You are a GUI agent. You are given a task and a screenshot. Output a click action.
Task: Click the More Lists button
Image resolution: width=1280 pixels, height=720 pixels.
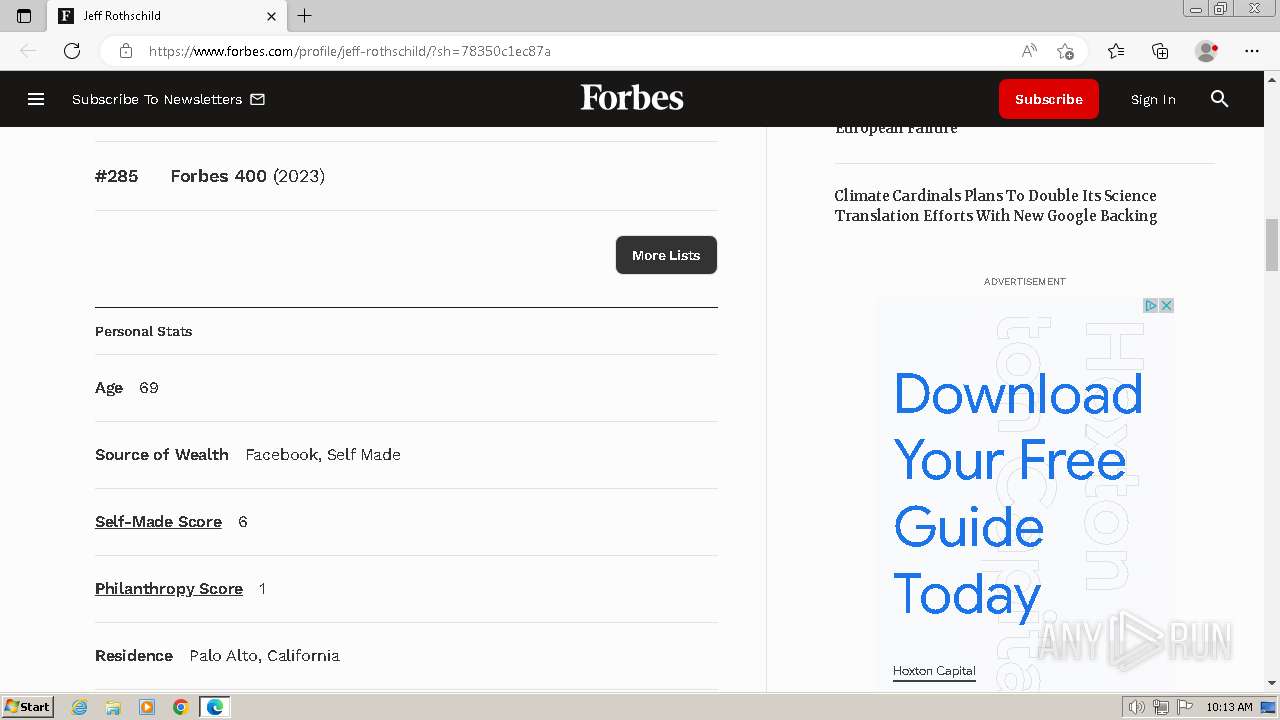[x=666, y=255]
